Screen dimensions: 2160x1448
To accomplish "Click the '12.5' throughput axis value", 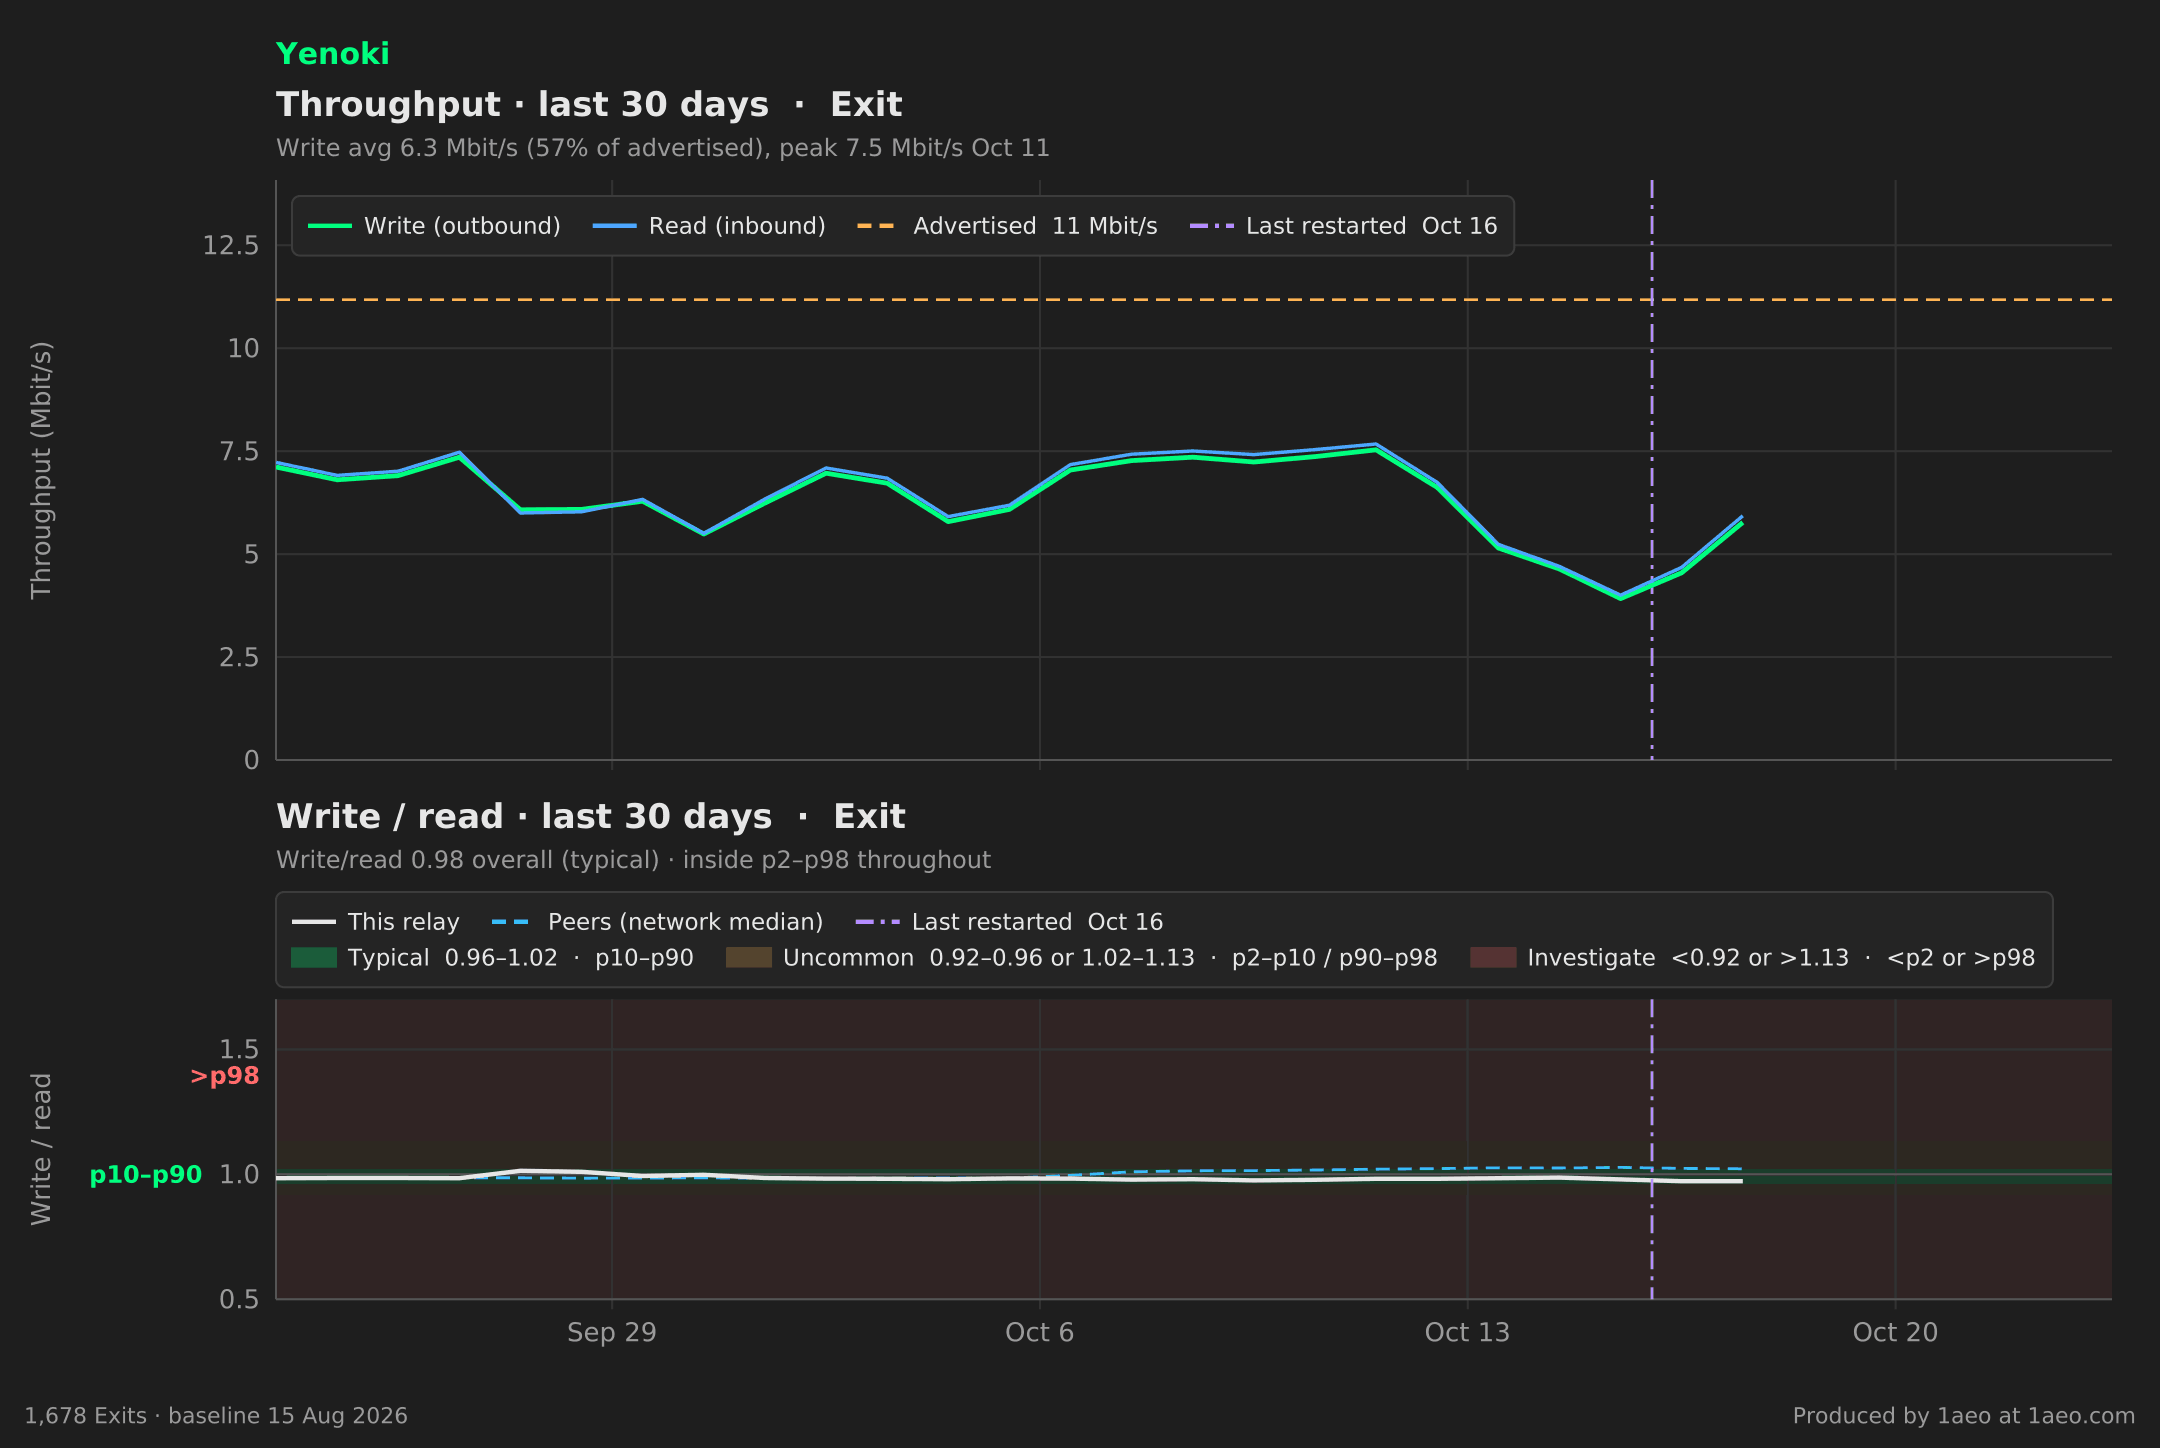I will [x=231, y=246].
